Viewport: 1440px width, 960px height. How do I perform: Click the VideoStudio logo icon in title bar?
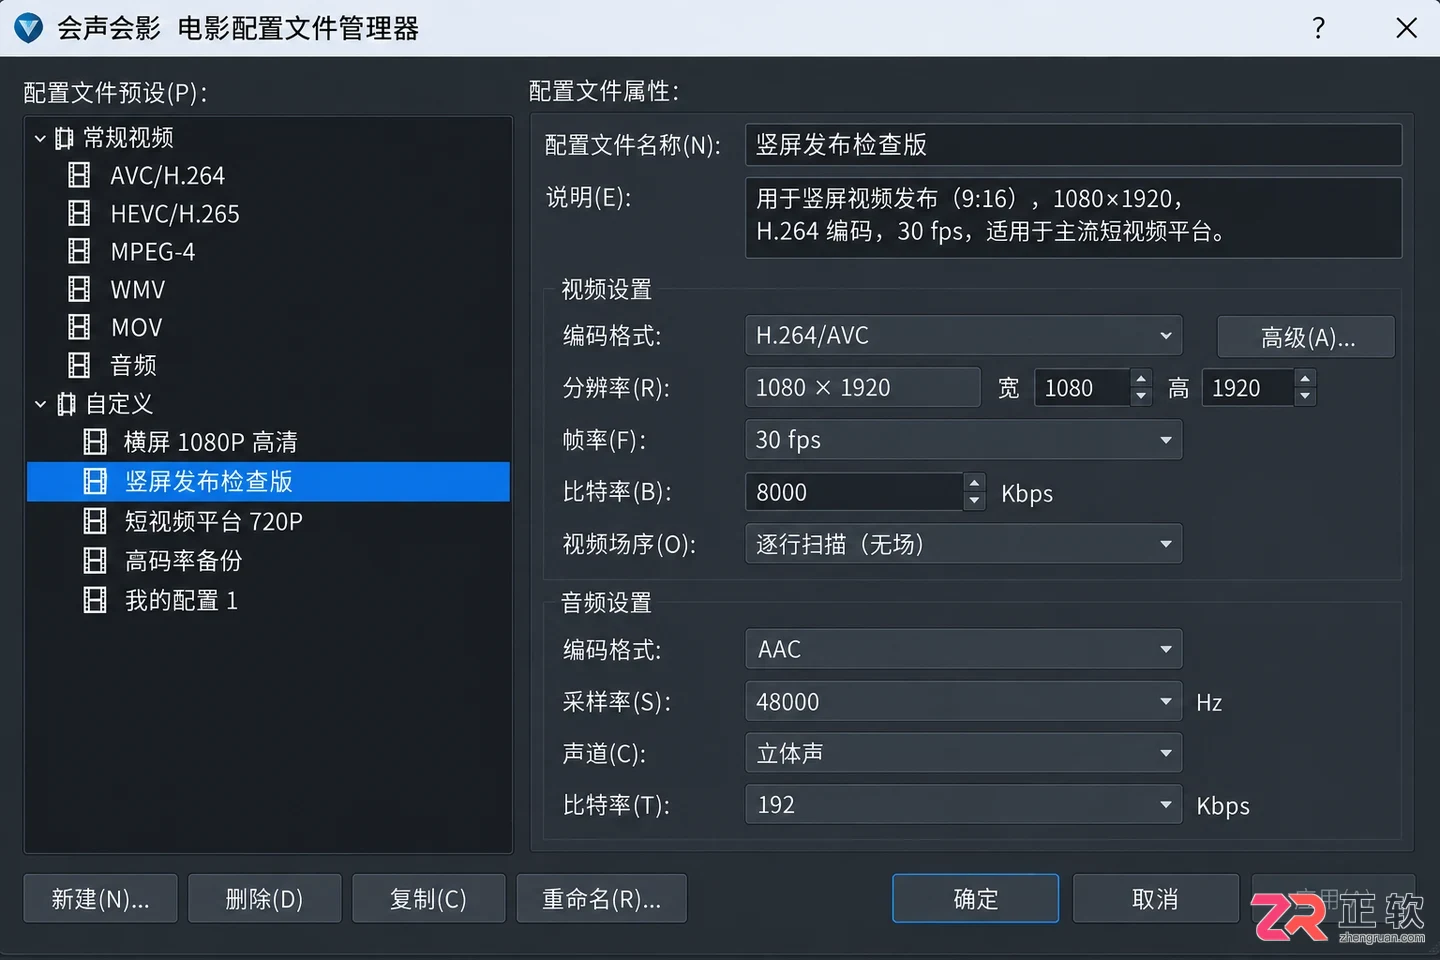point(29,28)
